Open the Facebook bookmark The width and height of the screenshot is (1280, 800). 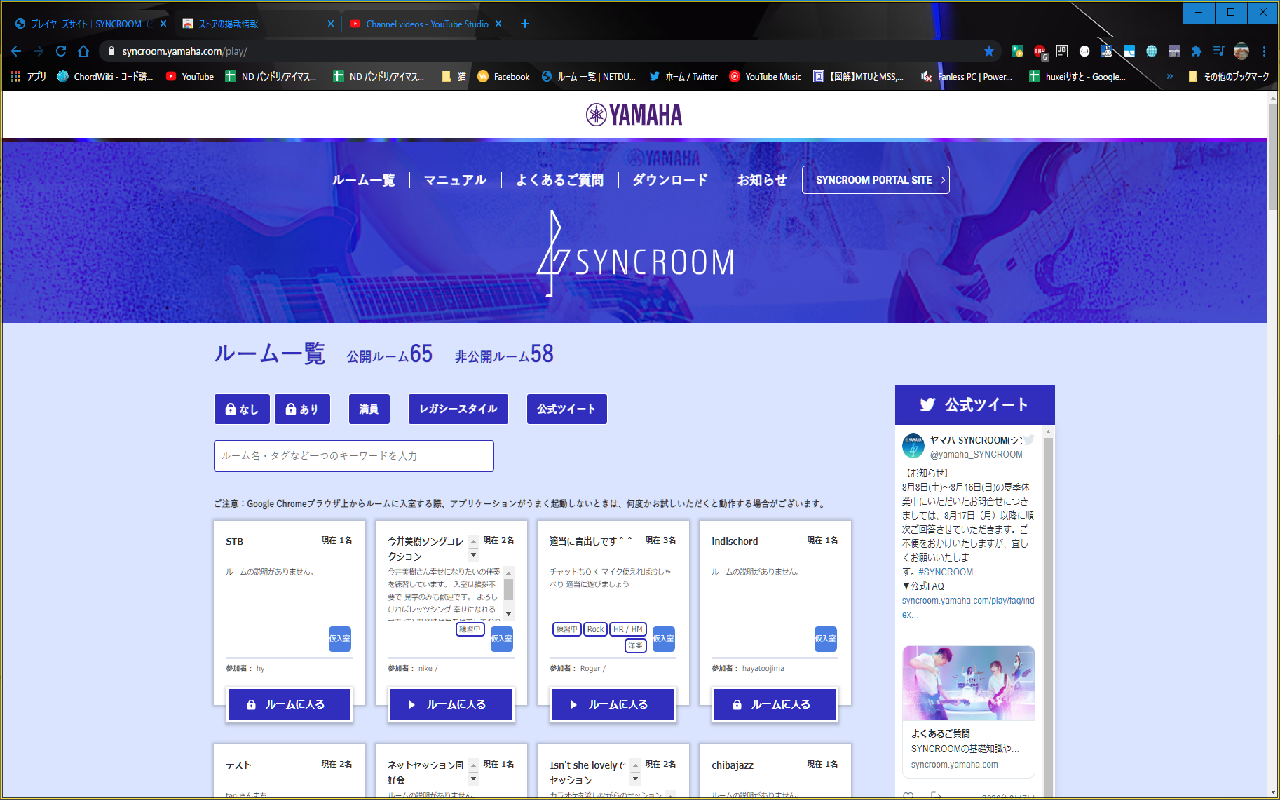pos(503,76)
